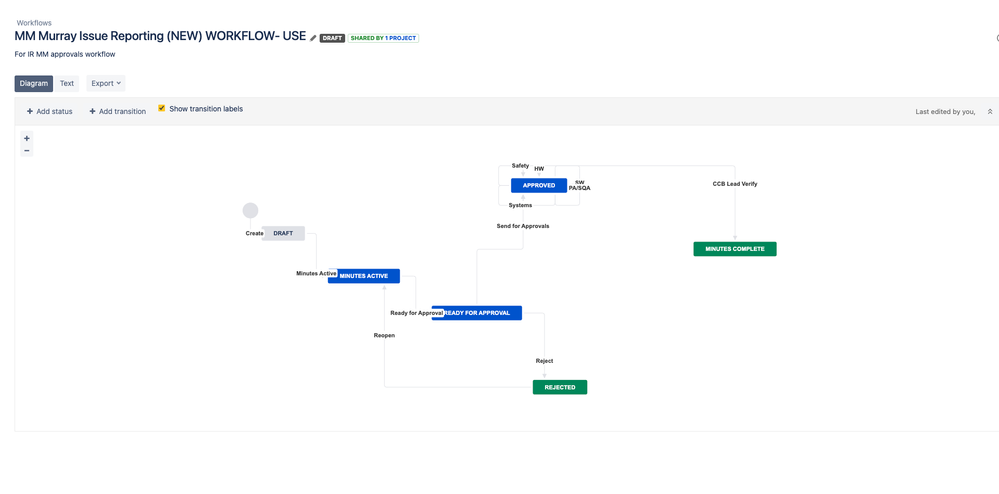
Task: Click the Ready for Approval transition label
Action: [417, 313]
